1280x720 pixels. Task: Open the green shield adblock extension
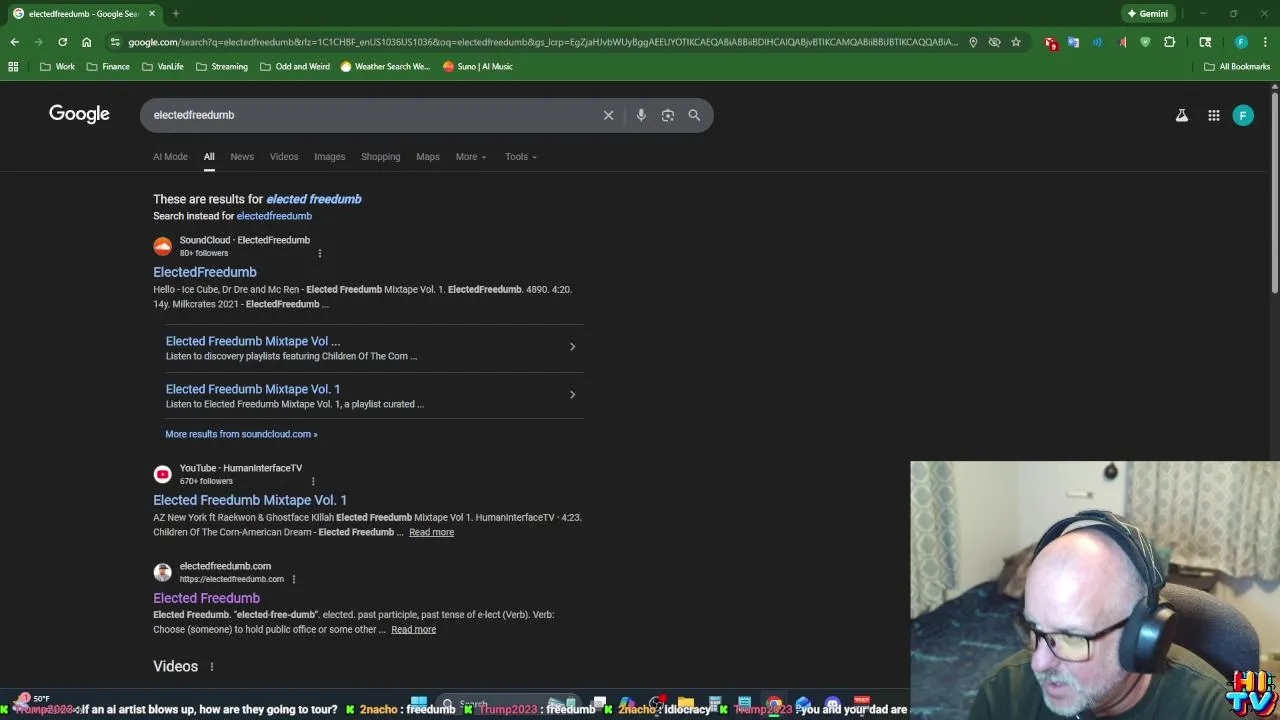tap(1145, 42)
